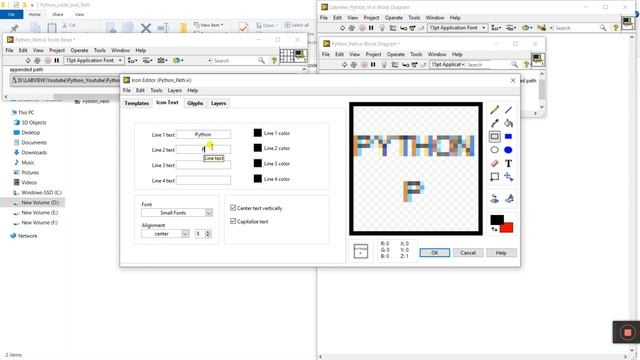
Task: Toggle Center text vertically checkbox
Action: point(233,208)
